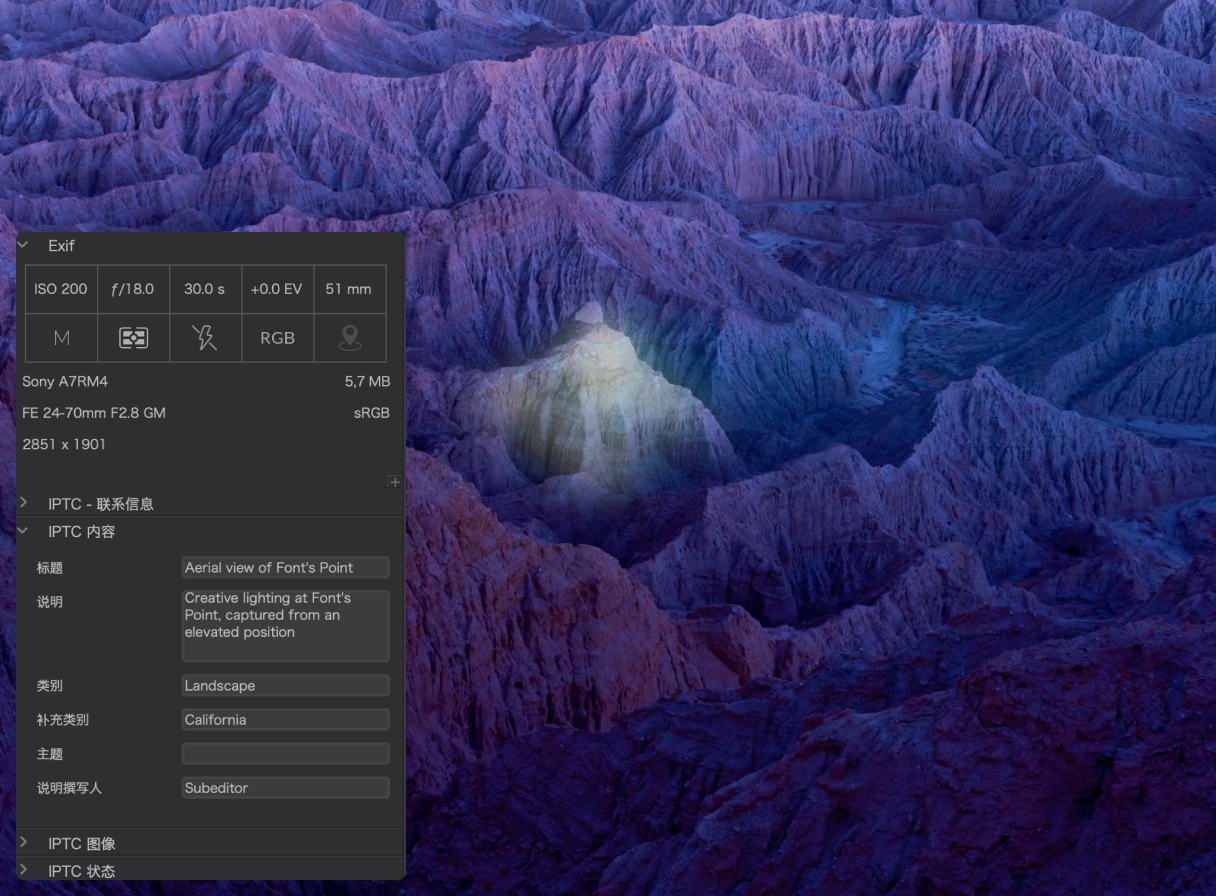Click the RGB color mode indicator
Screen dimensions: 1216x896
pyautogui.click(x=277, y=337)
